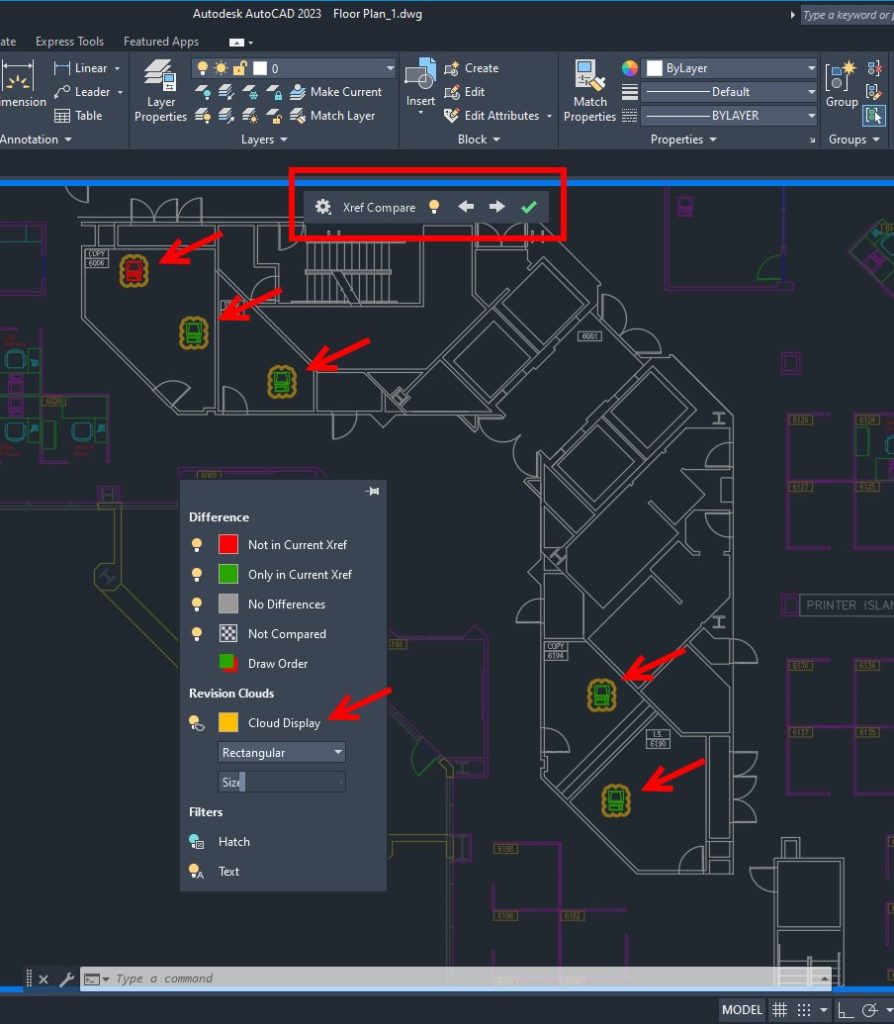Screen dimensions: 894x1024
Task: Go to next difference arrow
Action: tap(497, 207)
